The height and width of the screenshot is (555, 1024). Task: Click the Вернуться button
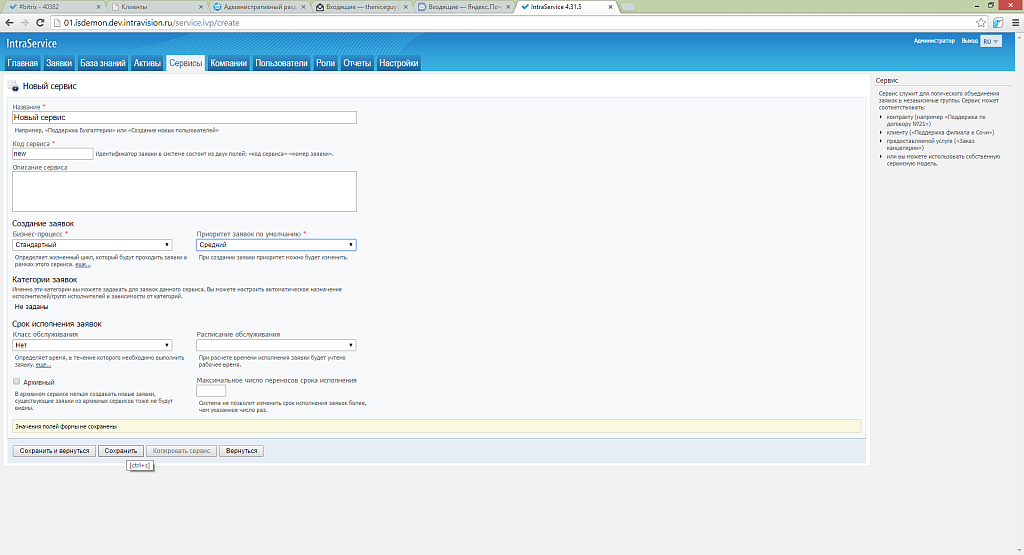point(241,451)
